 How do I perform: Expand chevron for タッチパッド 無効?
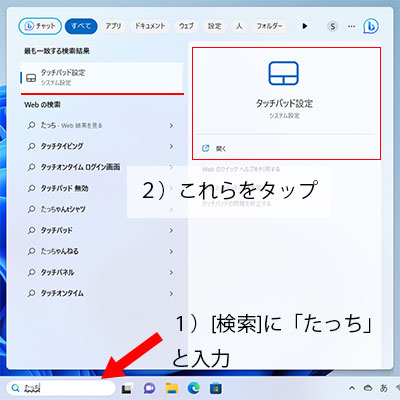pyautogui.click(x=171, y=188)
